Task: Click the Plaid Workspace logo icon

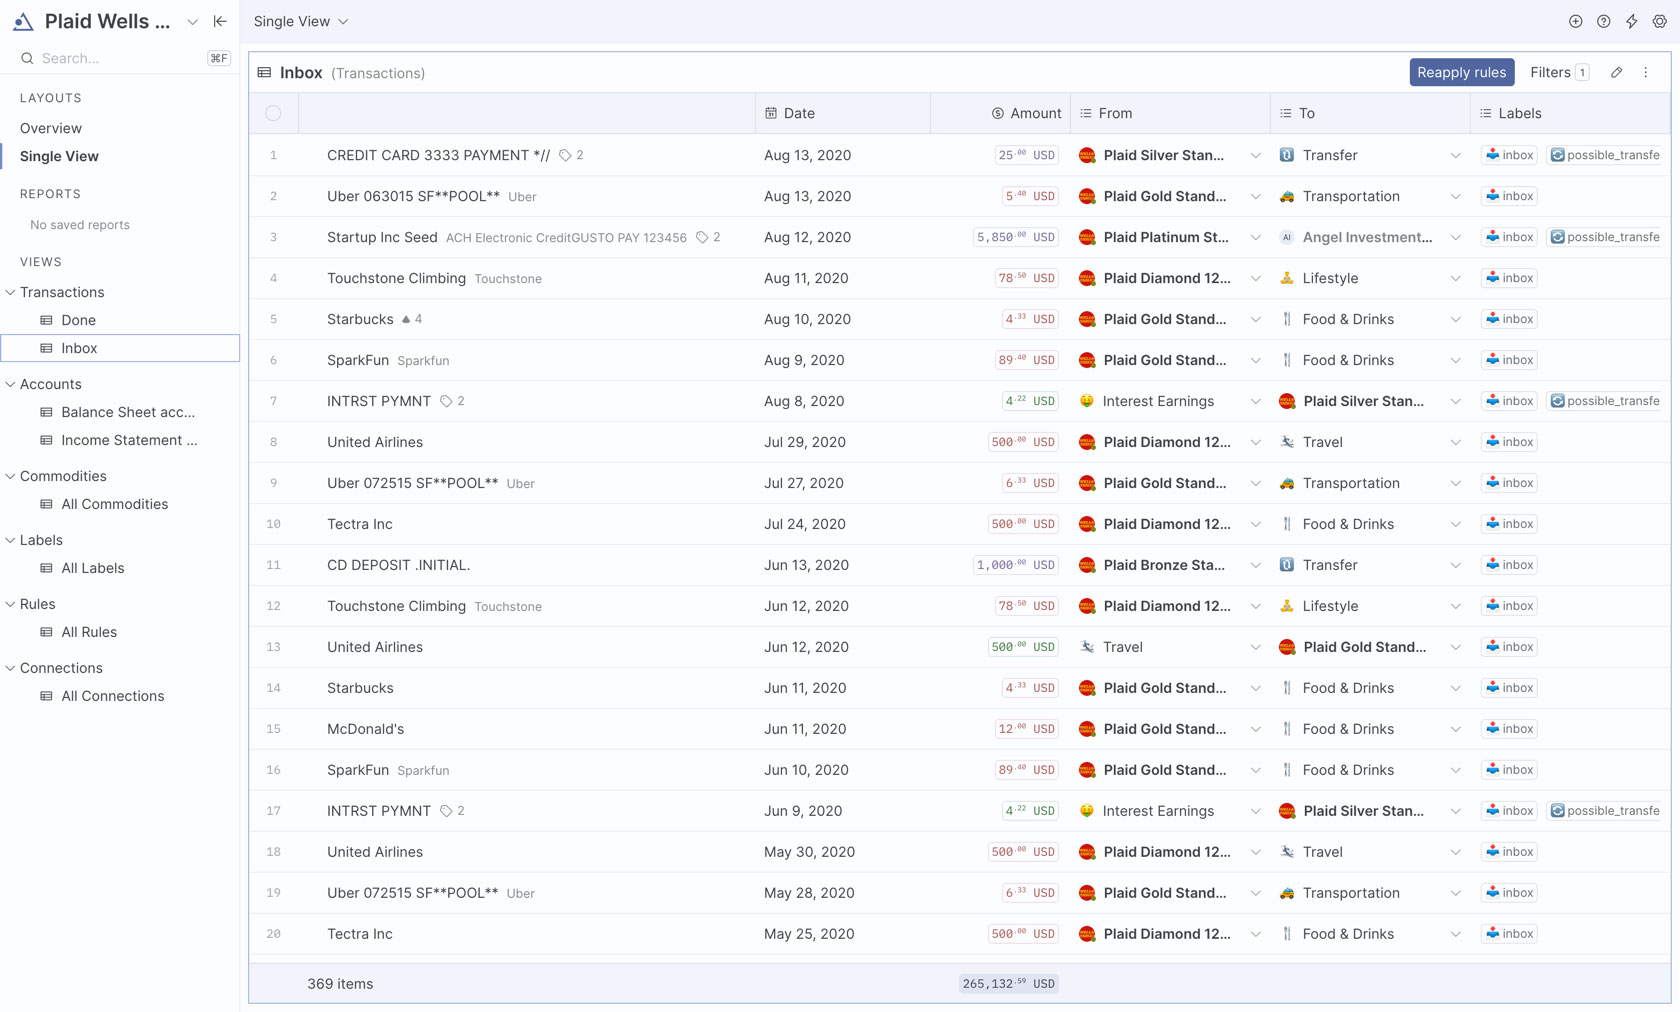Action: point(23,21)
